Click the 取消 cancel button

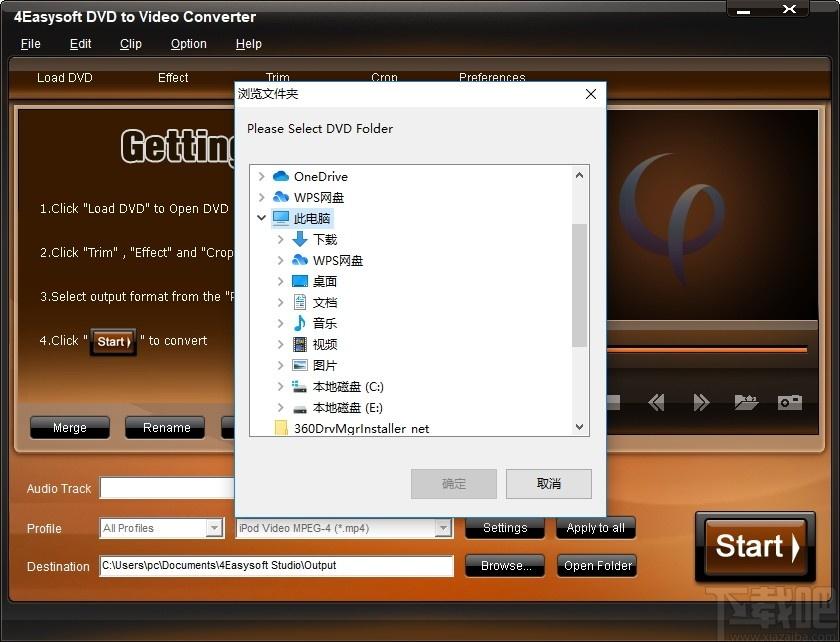(x=549, y=484)
